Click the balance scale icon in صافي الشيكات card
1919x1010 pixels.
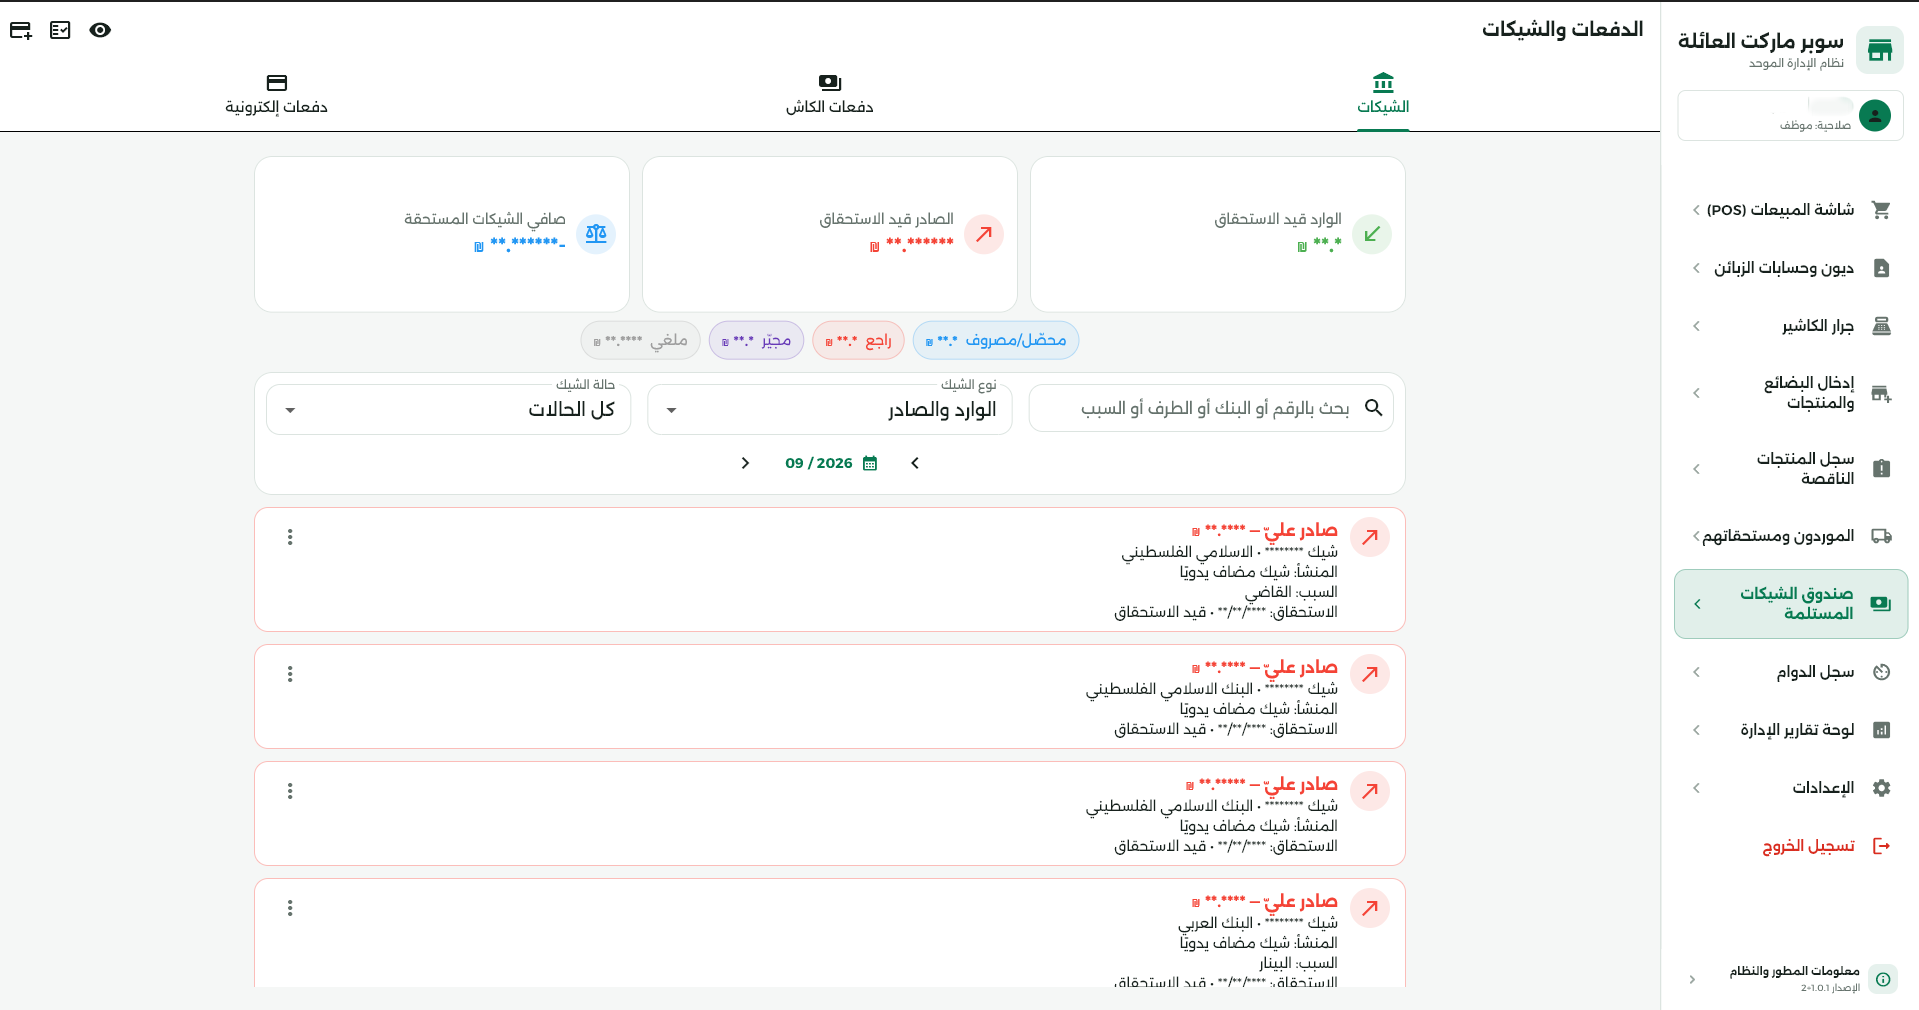click(x=596, y=234)
